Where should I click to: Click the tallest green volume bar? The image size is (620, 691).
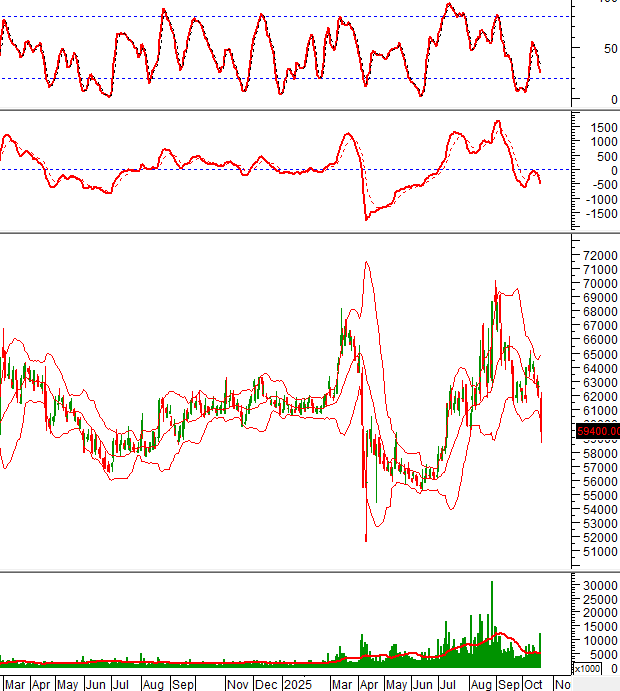(491, 620)
